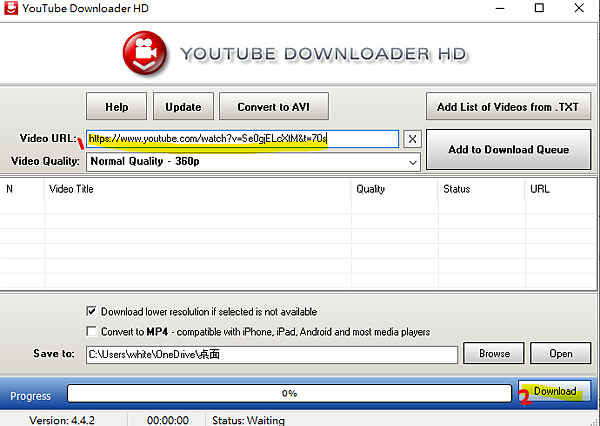Click the red camera logo in the banner
The image size is (600, 426).
(x=145, y=53)
